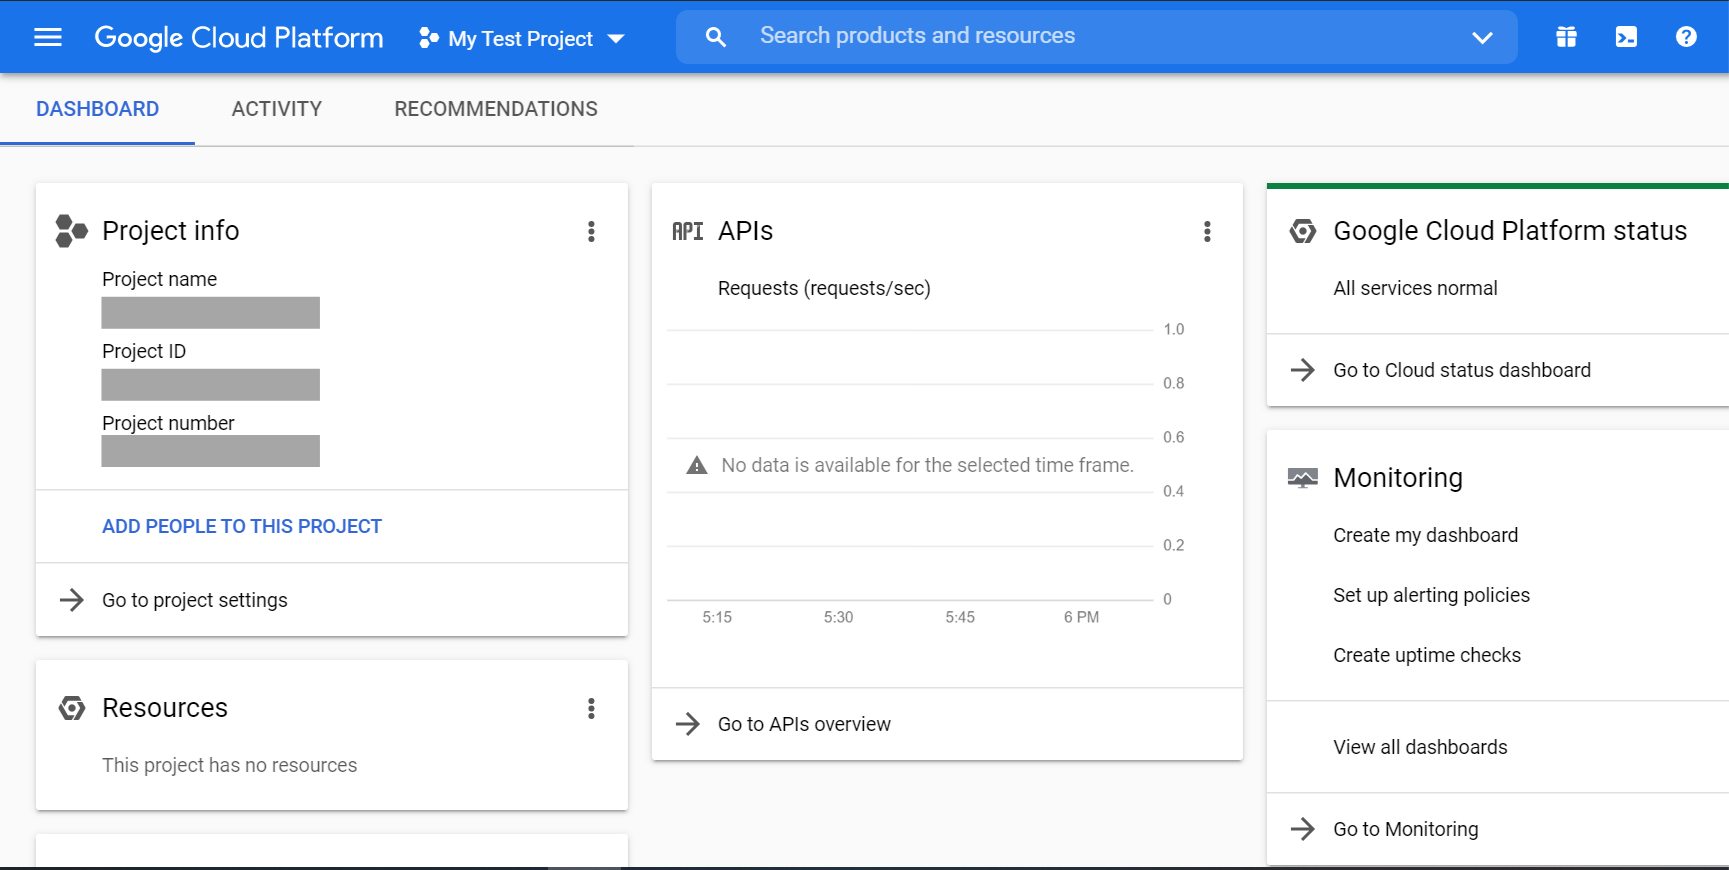Click the search magnifier icon

[x=716, y=37]
